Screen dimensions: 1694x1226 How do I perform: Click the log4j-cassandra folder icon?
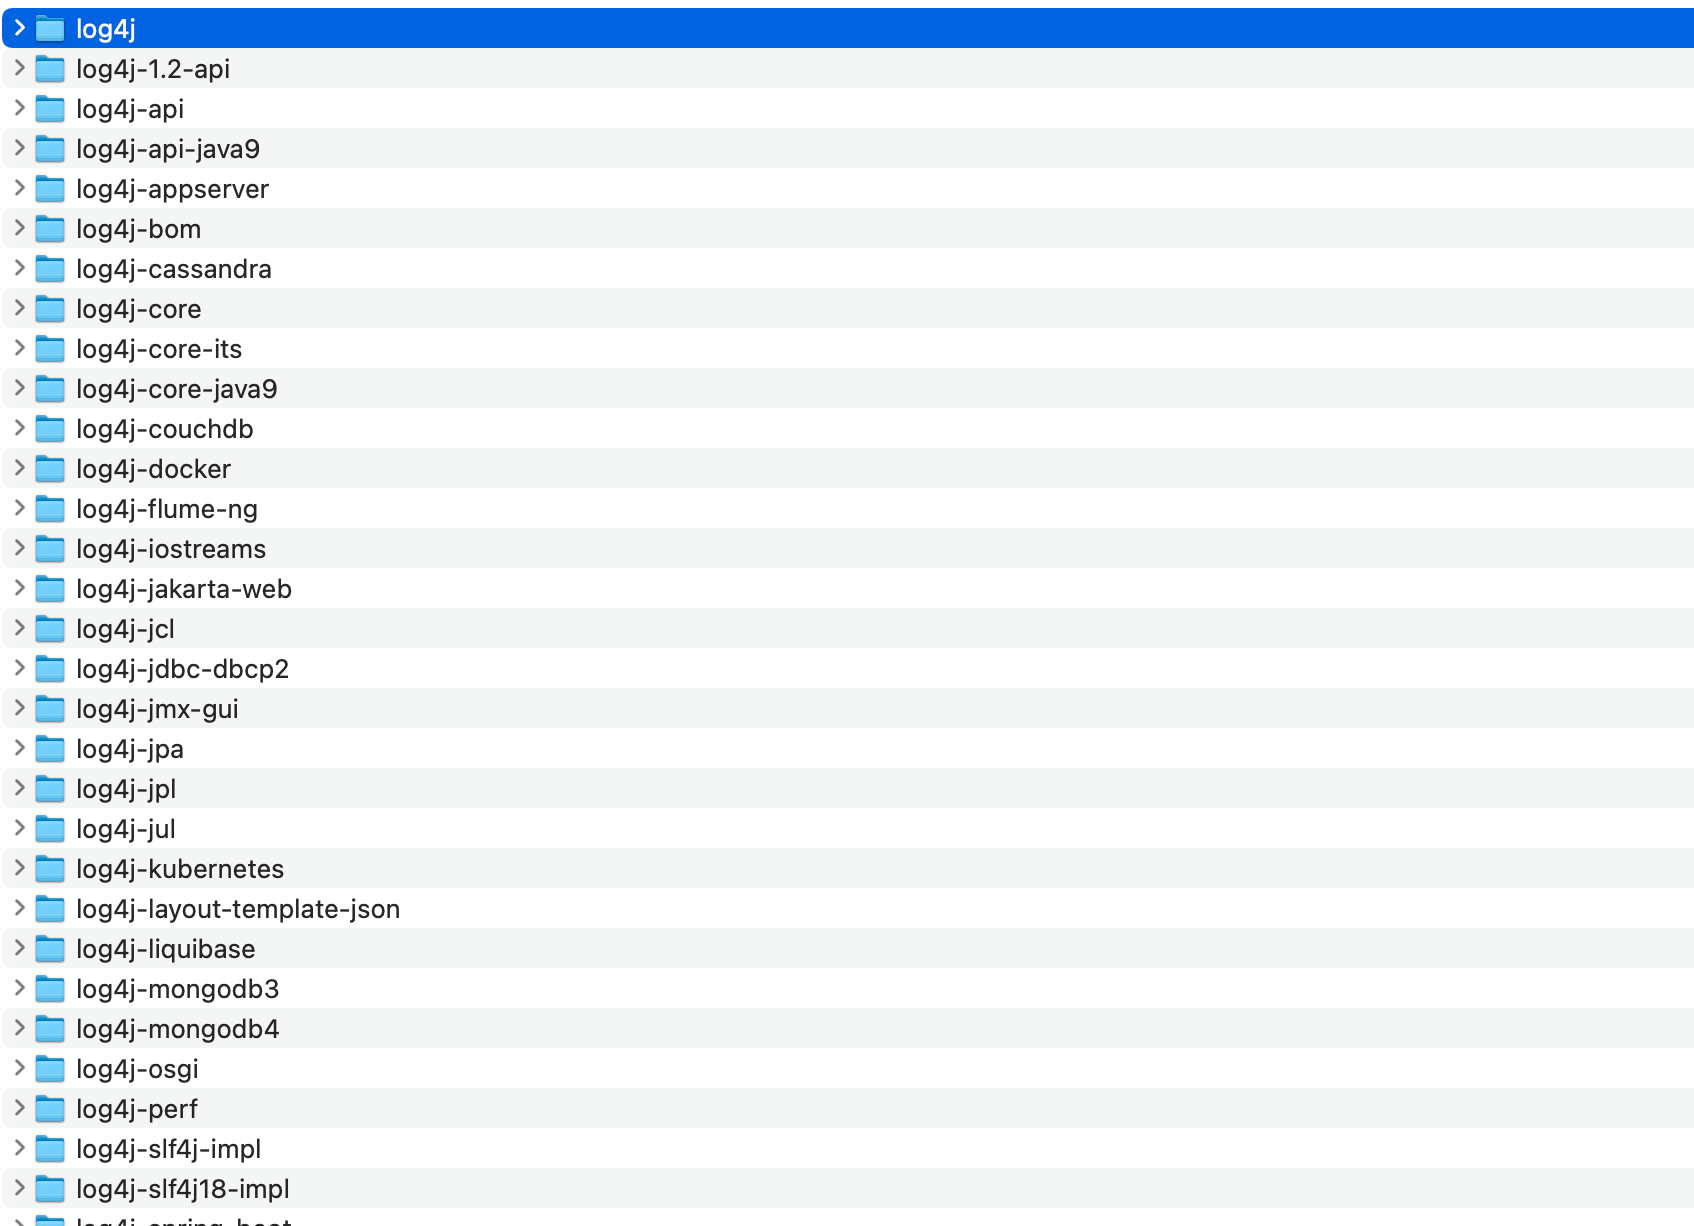tap(50, 269)
